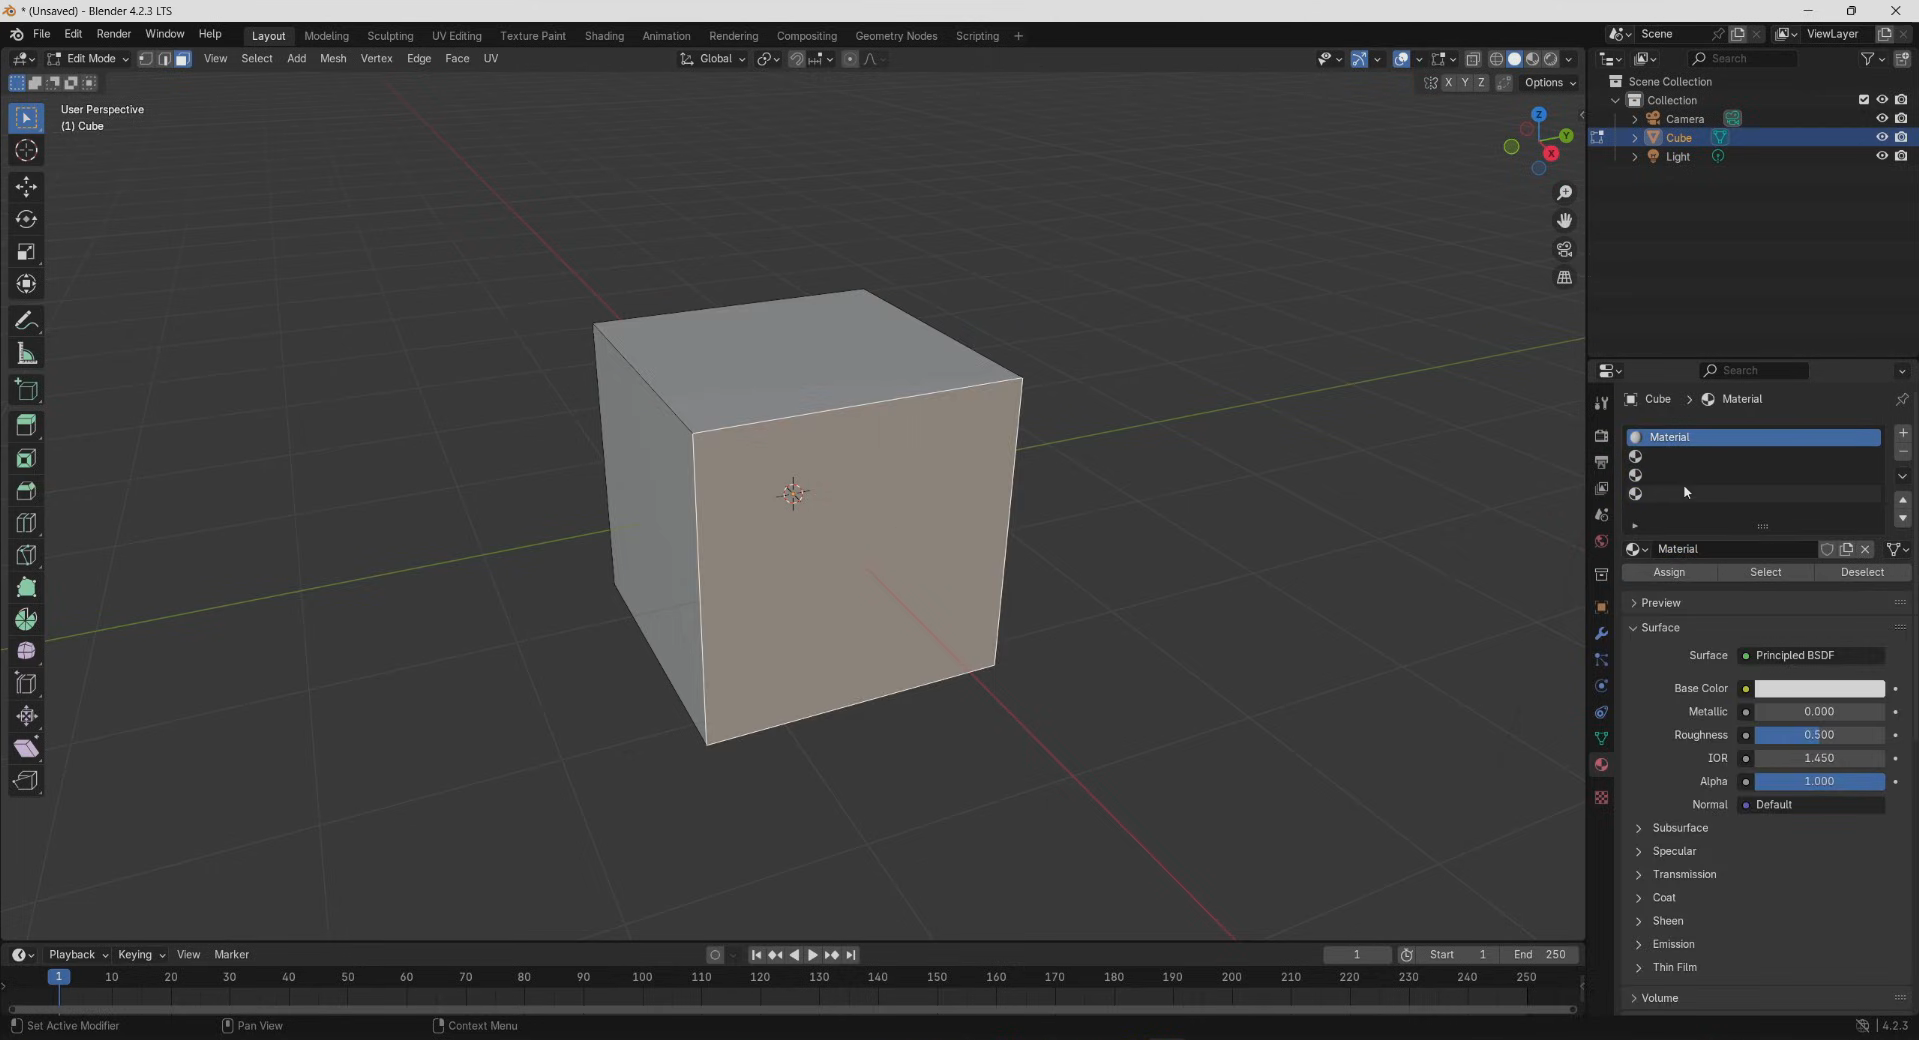Viewport: 1919px width, 1040px height.
Task: Switch to the Shading workspace tab
Action: point(604,36)
